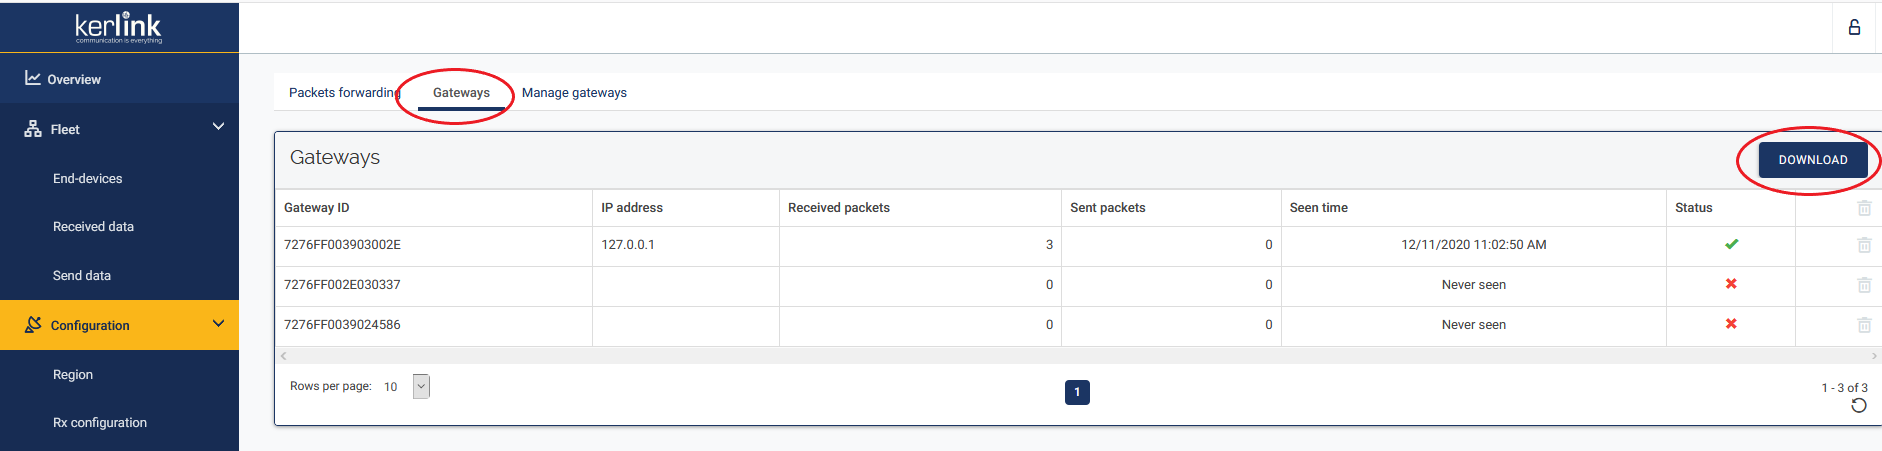The width and height of the screenshot is (1882, 451).
Task: Switch to the Packets forwarding tab
Action: click(x=342, y=93)
